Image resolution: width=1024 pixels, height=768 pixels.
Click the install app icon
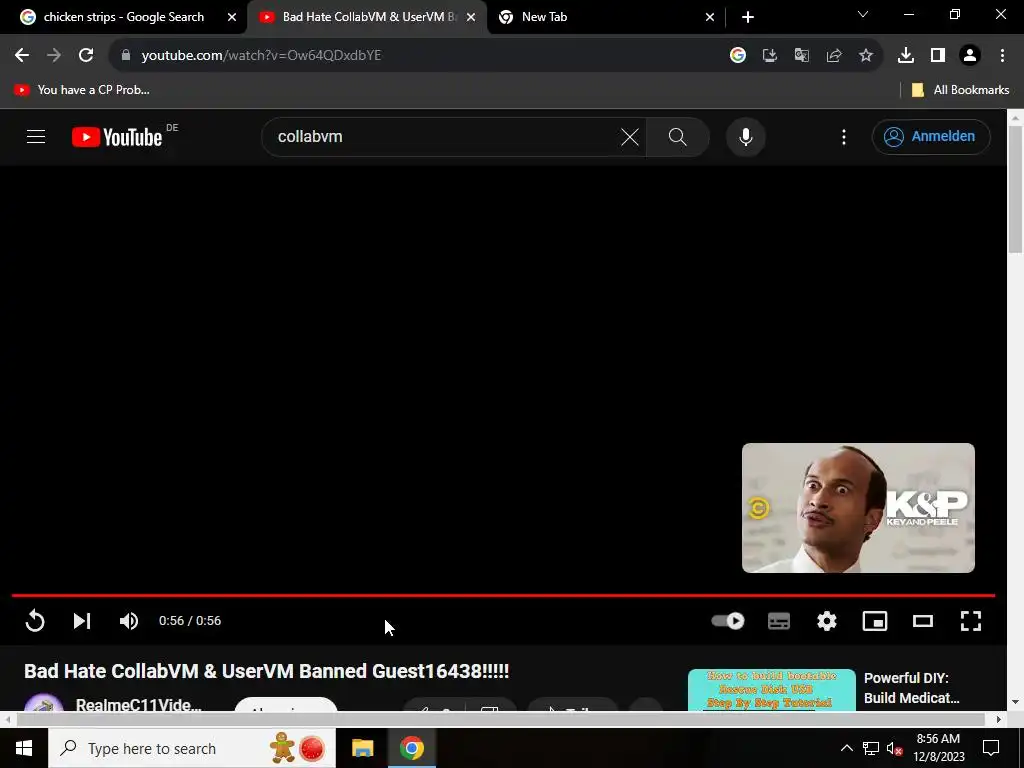[x=770, y=56]
